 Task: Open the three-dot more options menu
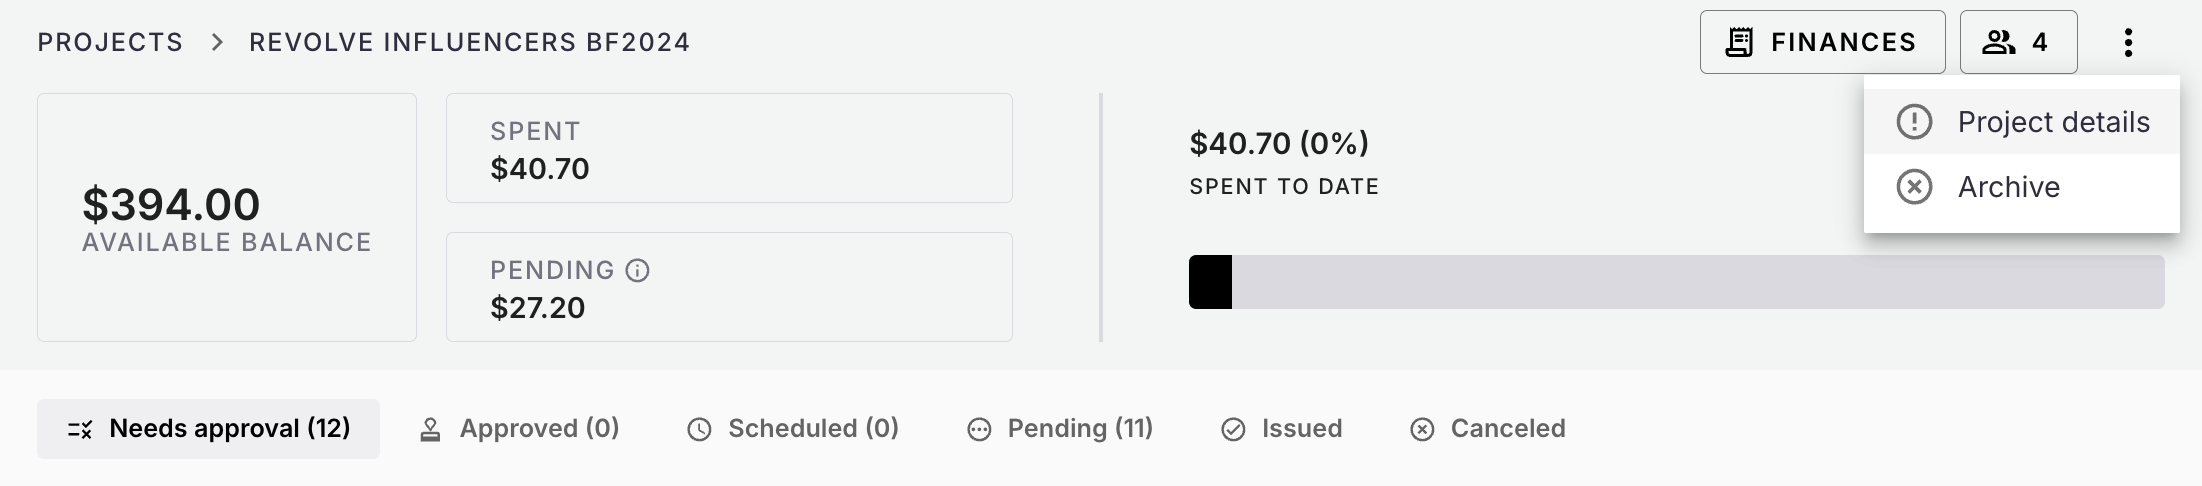2128,42
